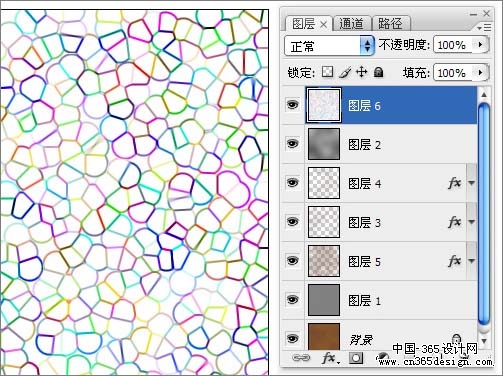
Task: Switch to the 通道 tab
Action: tap(352, 24)
